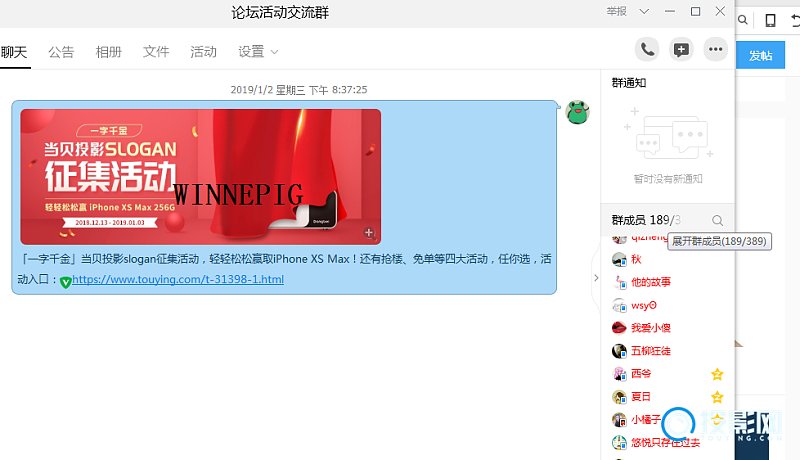Maximize the group chat window
800x460 pixels.
pos(695,11)
